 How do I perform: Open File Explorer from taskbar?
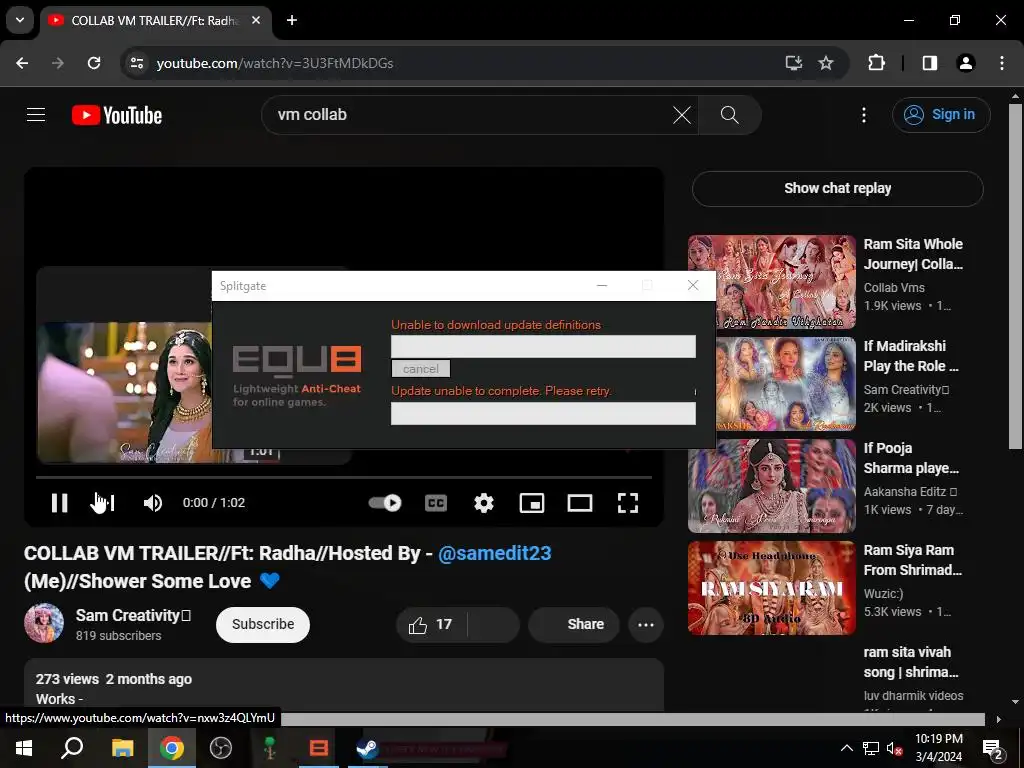pyautogui.click(x=122, y=748)
